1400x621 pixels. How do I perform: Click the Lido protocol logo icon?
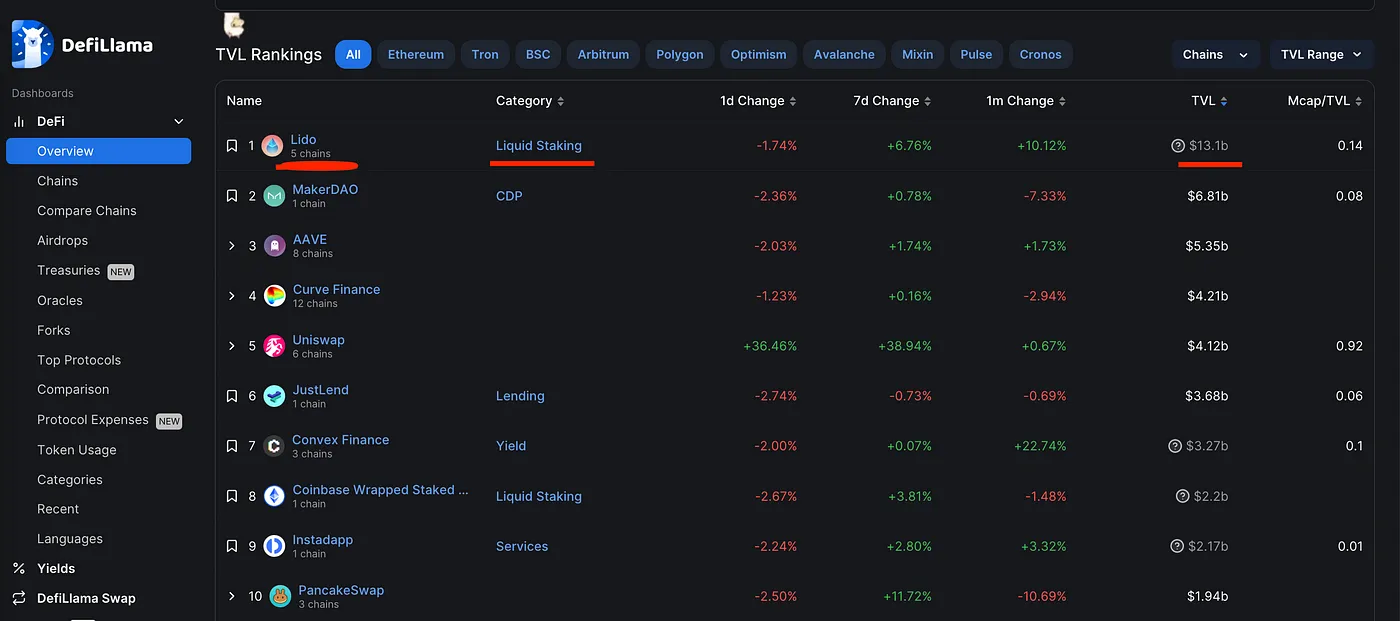tap(272, 146)
